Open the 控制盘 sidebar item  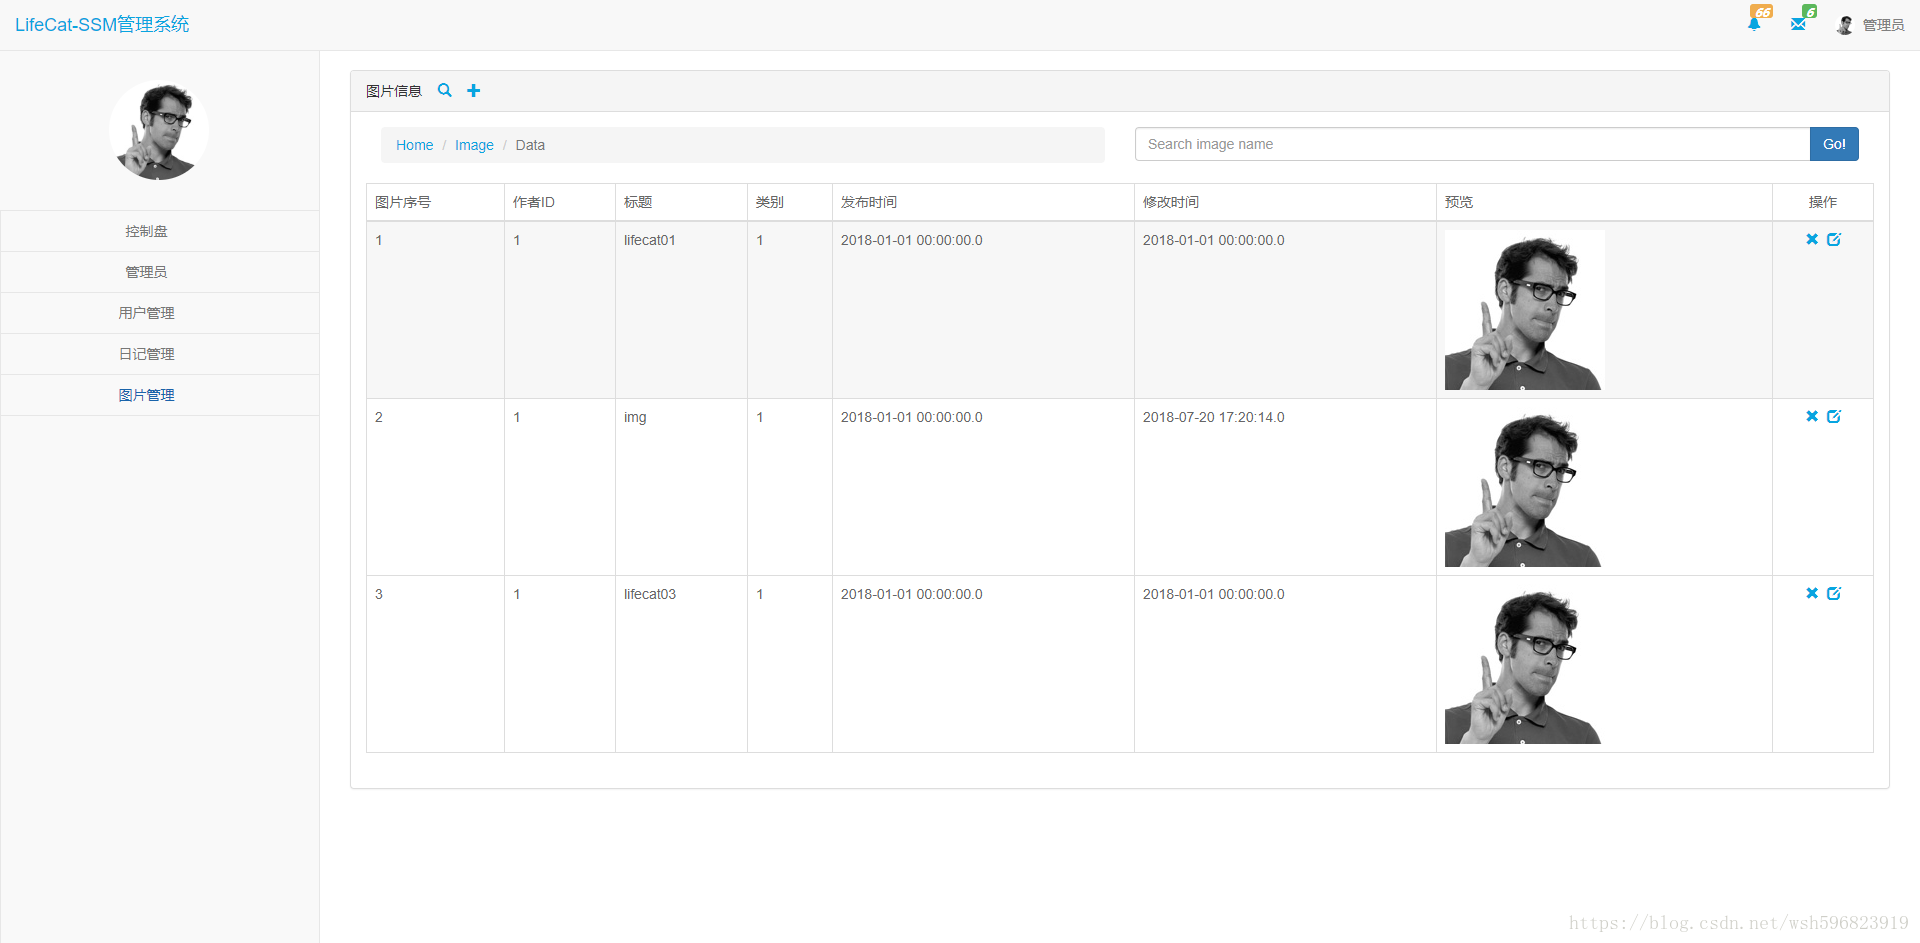[160, 231]
